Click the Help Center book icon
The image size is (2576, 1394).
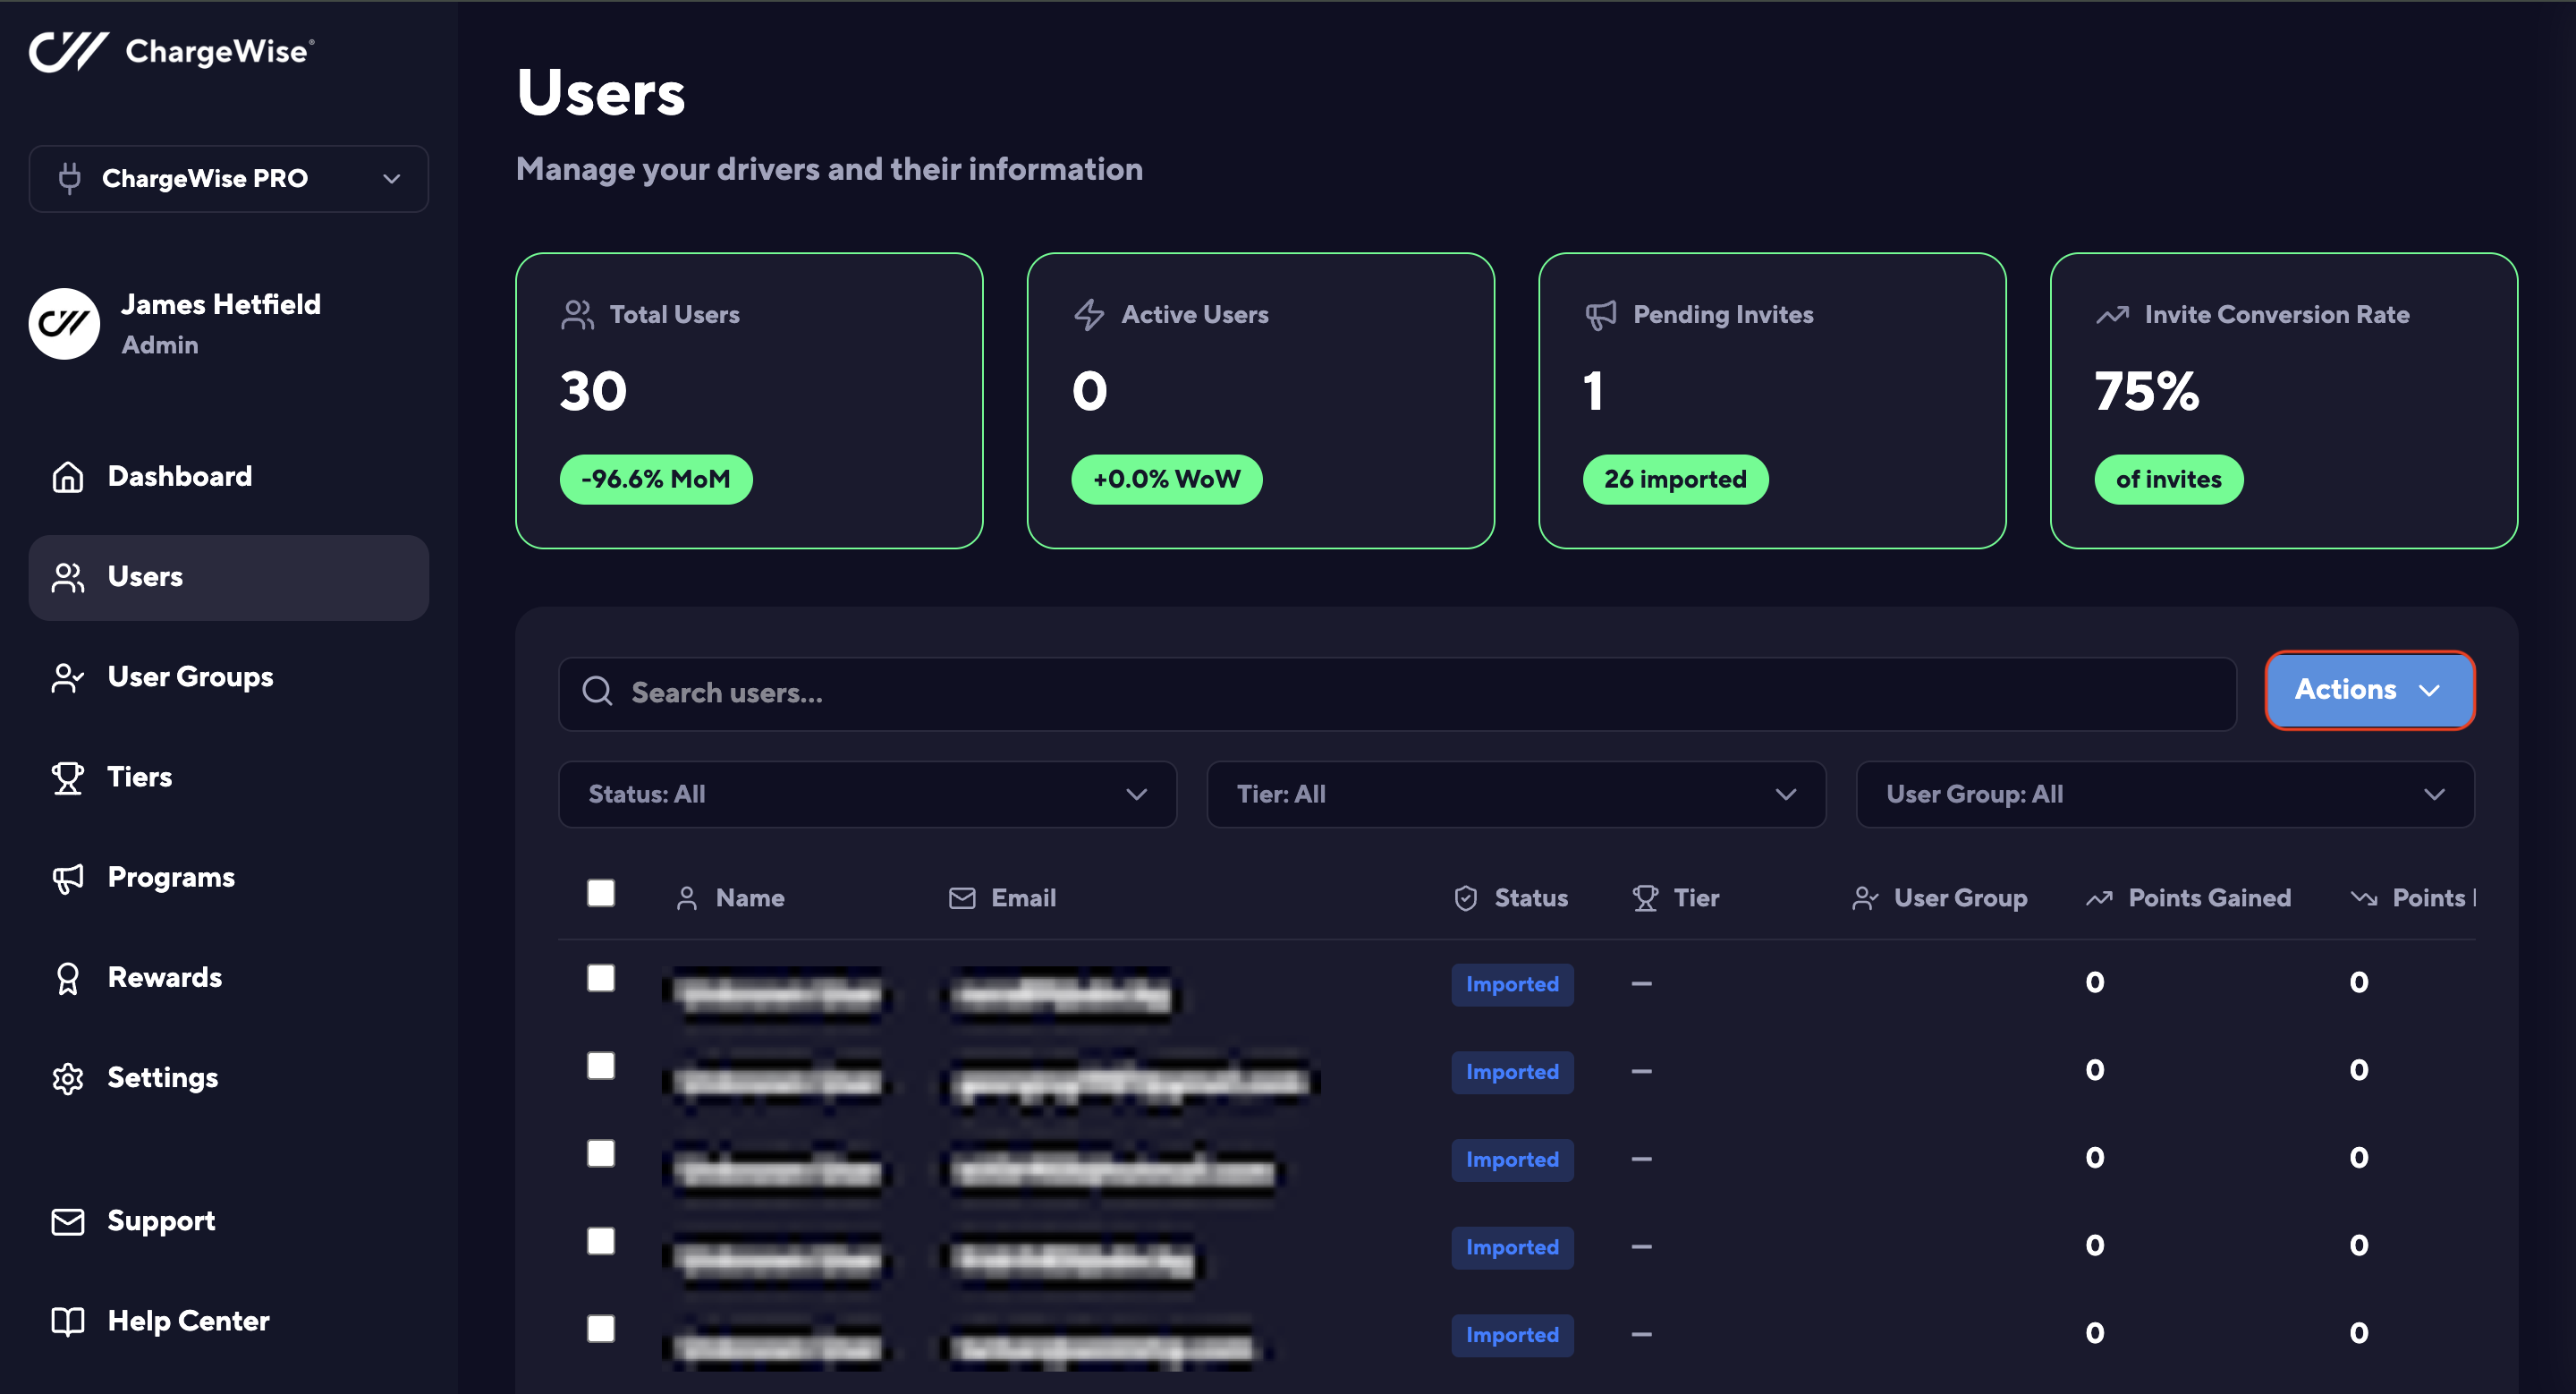tap(68, 1322)
